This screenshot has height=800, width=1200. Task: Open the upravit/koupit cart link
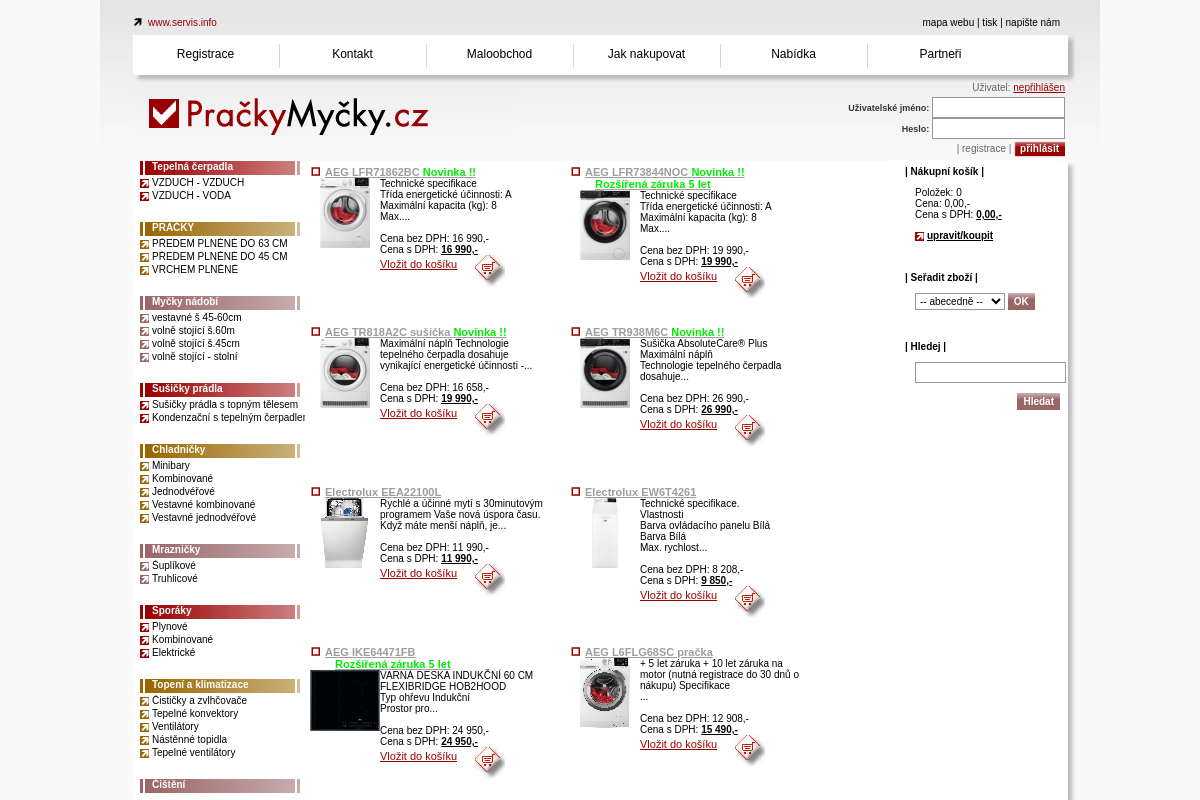pyautogui.click(x=959, y=236)
